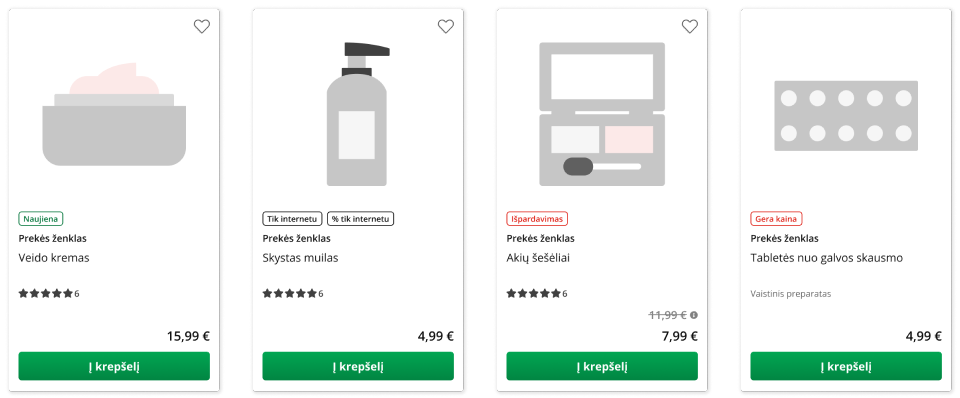The image size is (960, 398).
Task: Add Skystas muilas to wishlist heart
Action: click(446, 26)
